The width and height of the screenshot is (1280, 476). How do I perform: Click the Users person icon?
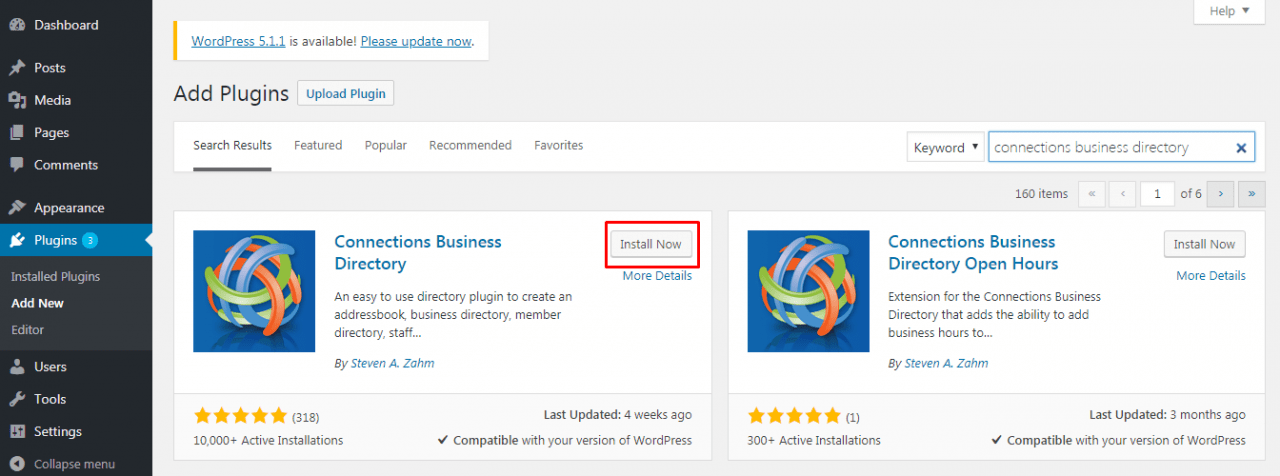[x=17, y=367]
